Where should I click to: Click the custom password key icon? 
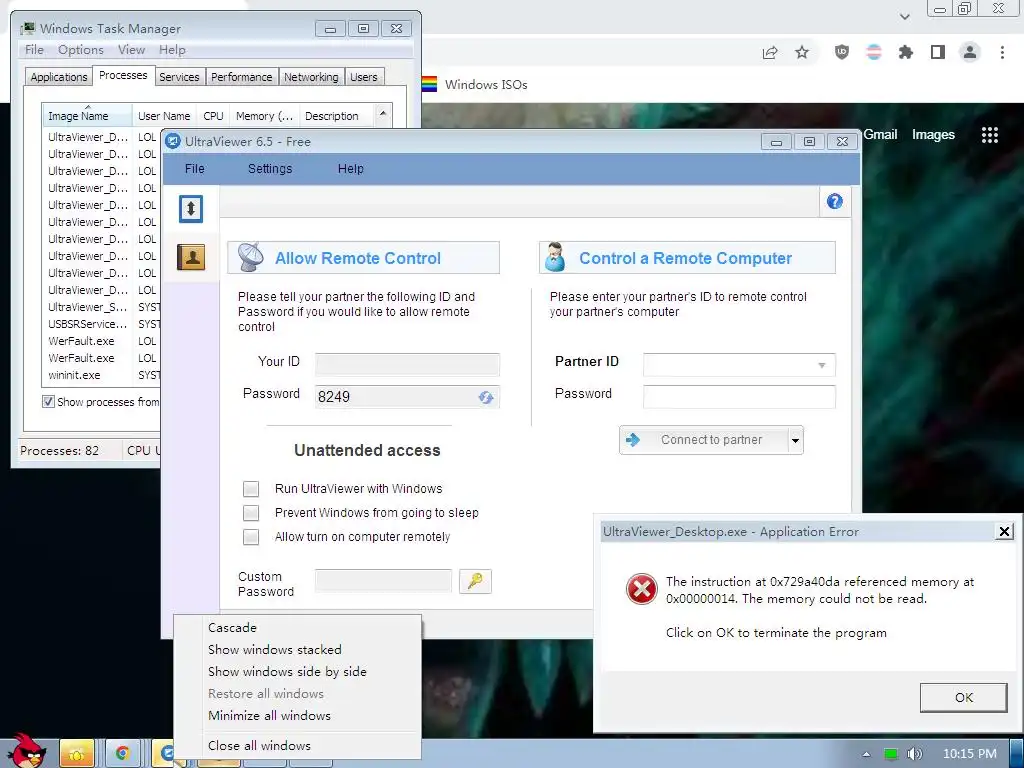coord(475,581)
